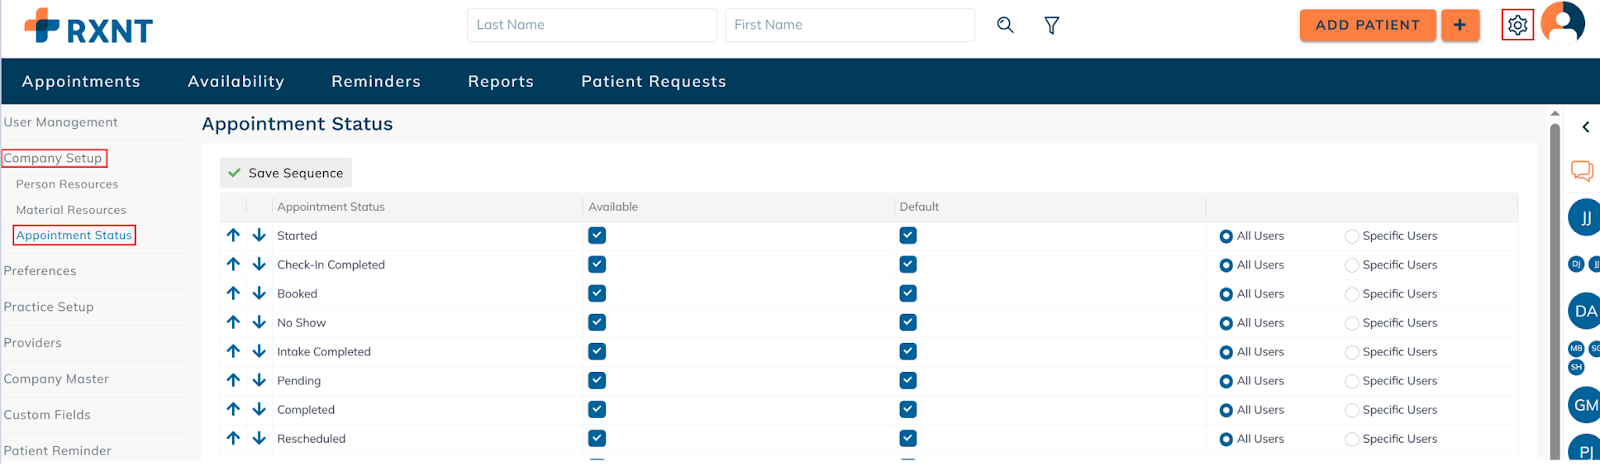
Task: Click the orange plus button
Action: (1460, 25)
